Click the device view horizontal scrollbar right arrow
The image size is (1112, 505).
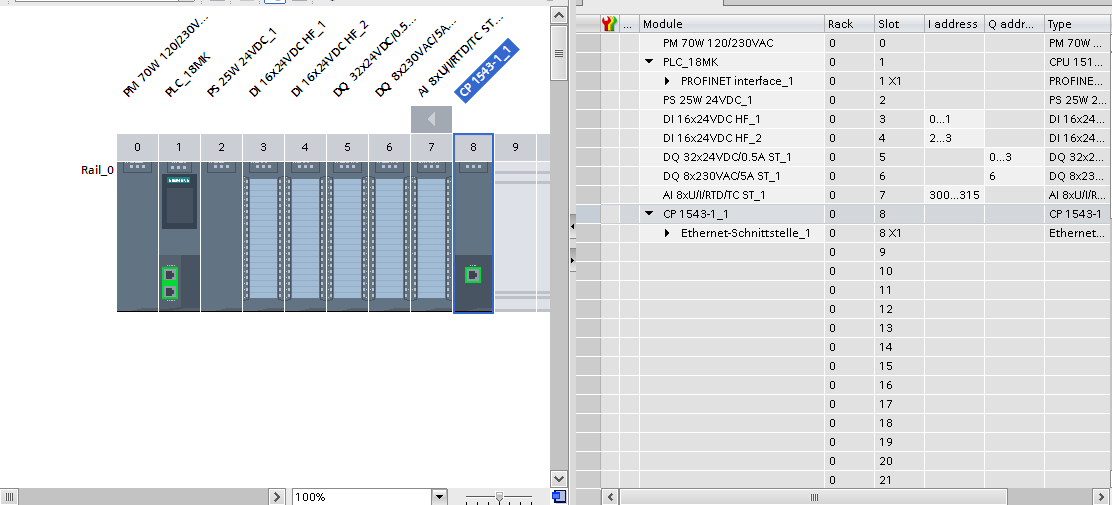tap(279, 497)
